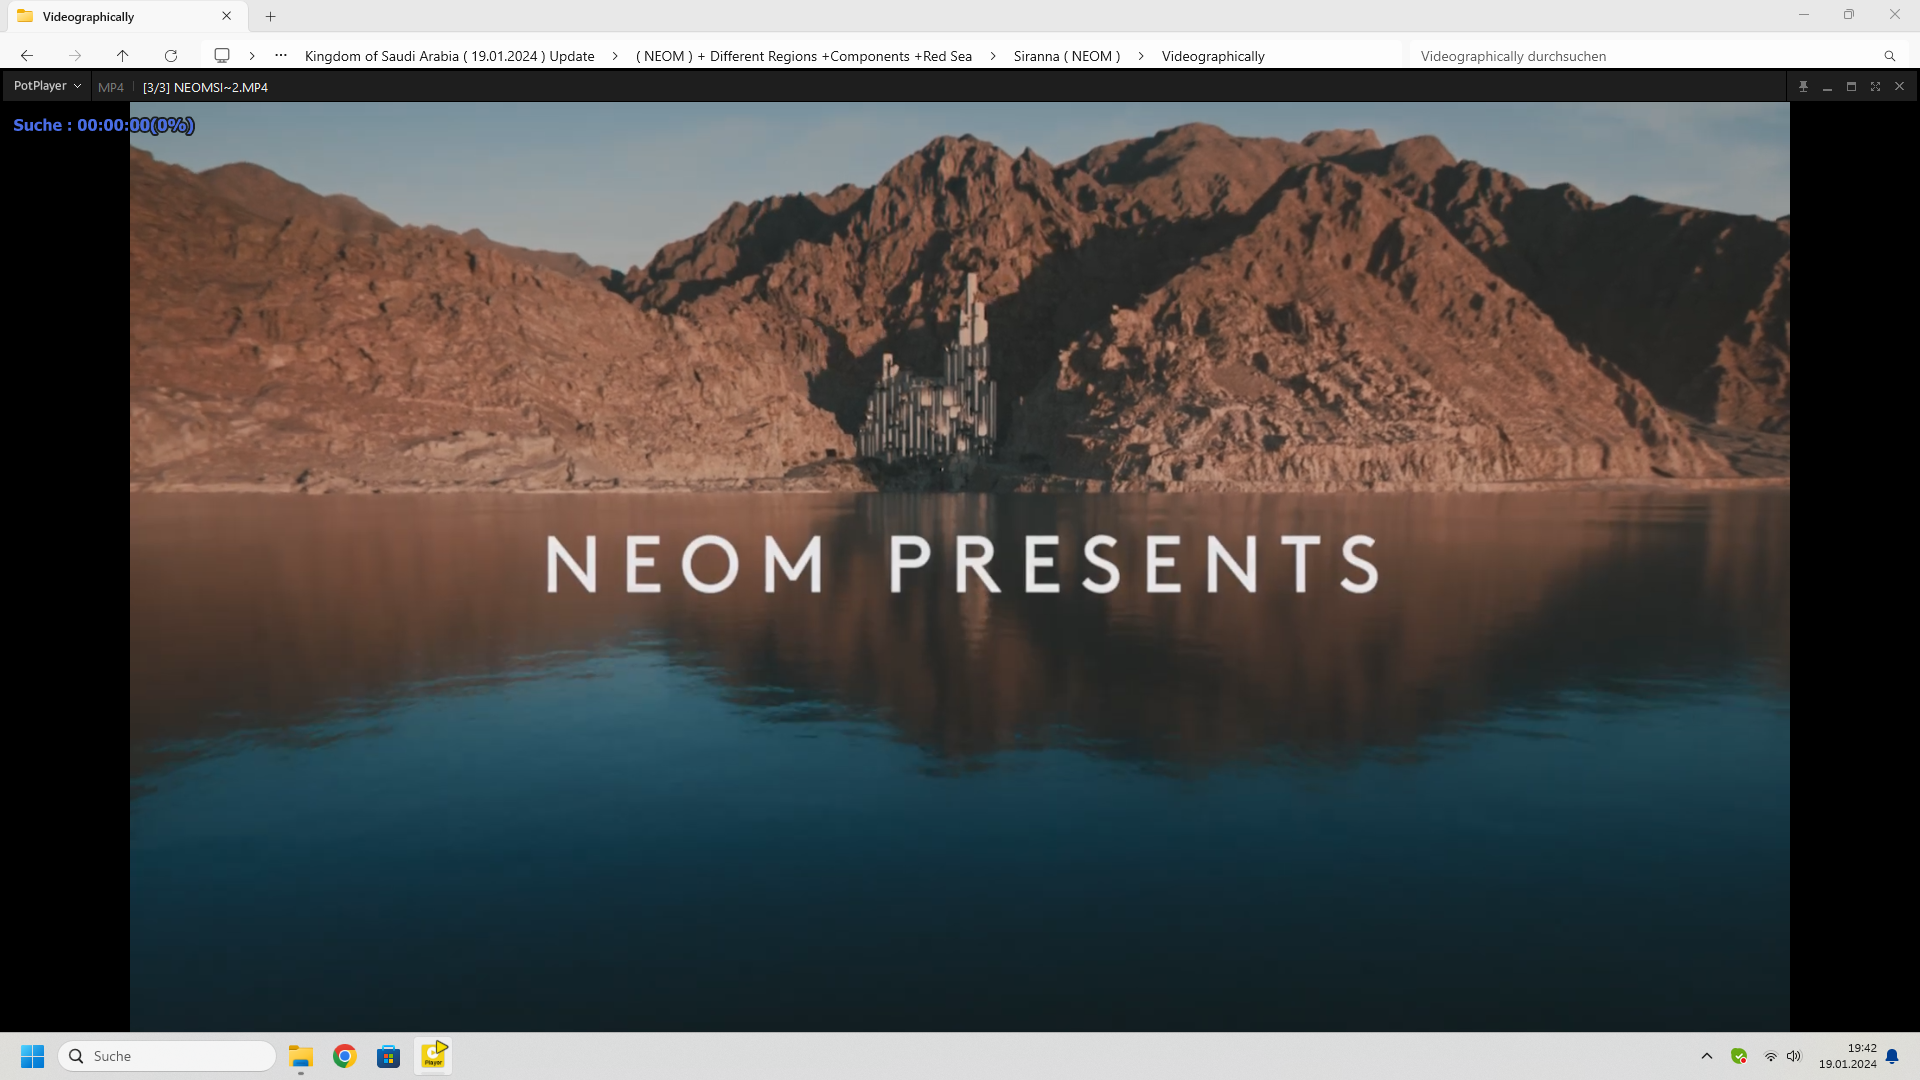Viewport: 1920px width, 1080px height.
Task: Refresh the Explorer folder view
Action: pyautogui.click(x=171, y=56)
